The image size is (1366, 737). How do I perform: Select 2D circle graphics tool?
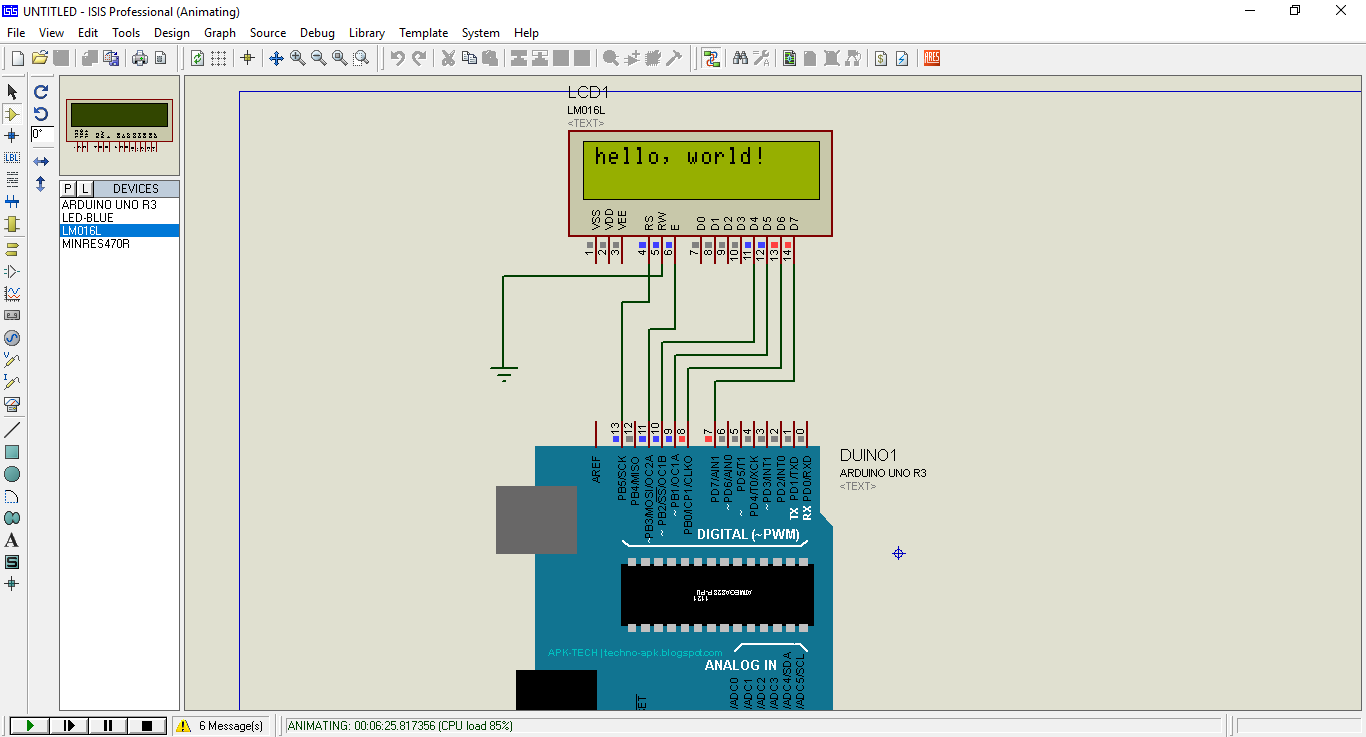(12, 474)
